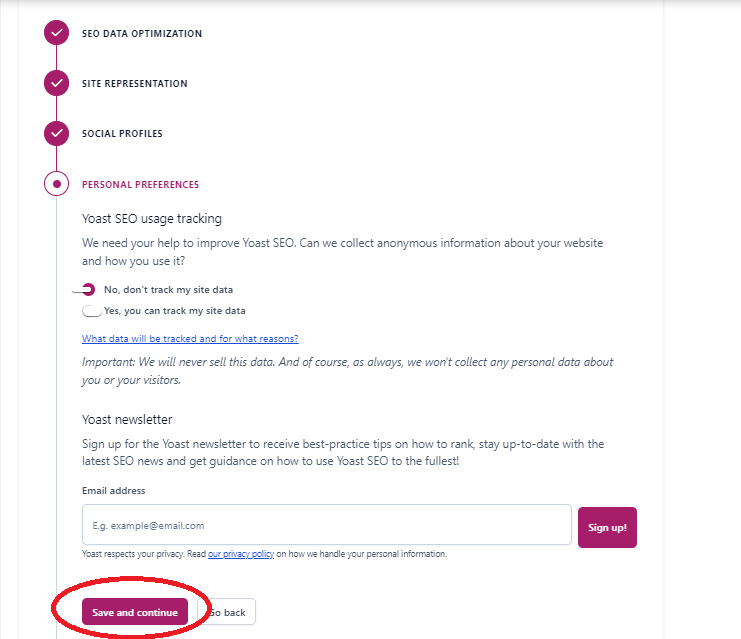
Task: Click the Personal Preferences step title
Action: click(x=140, y=185)
